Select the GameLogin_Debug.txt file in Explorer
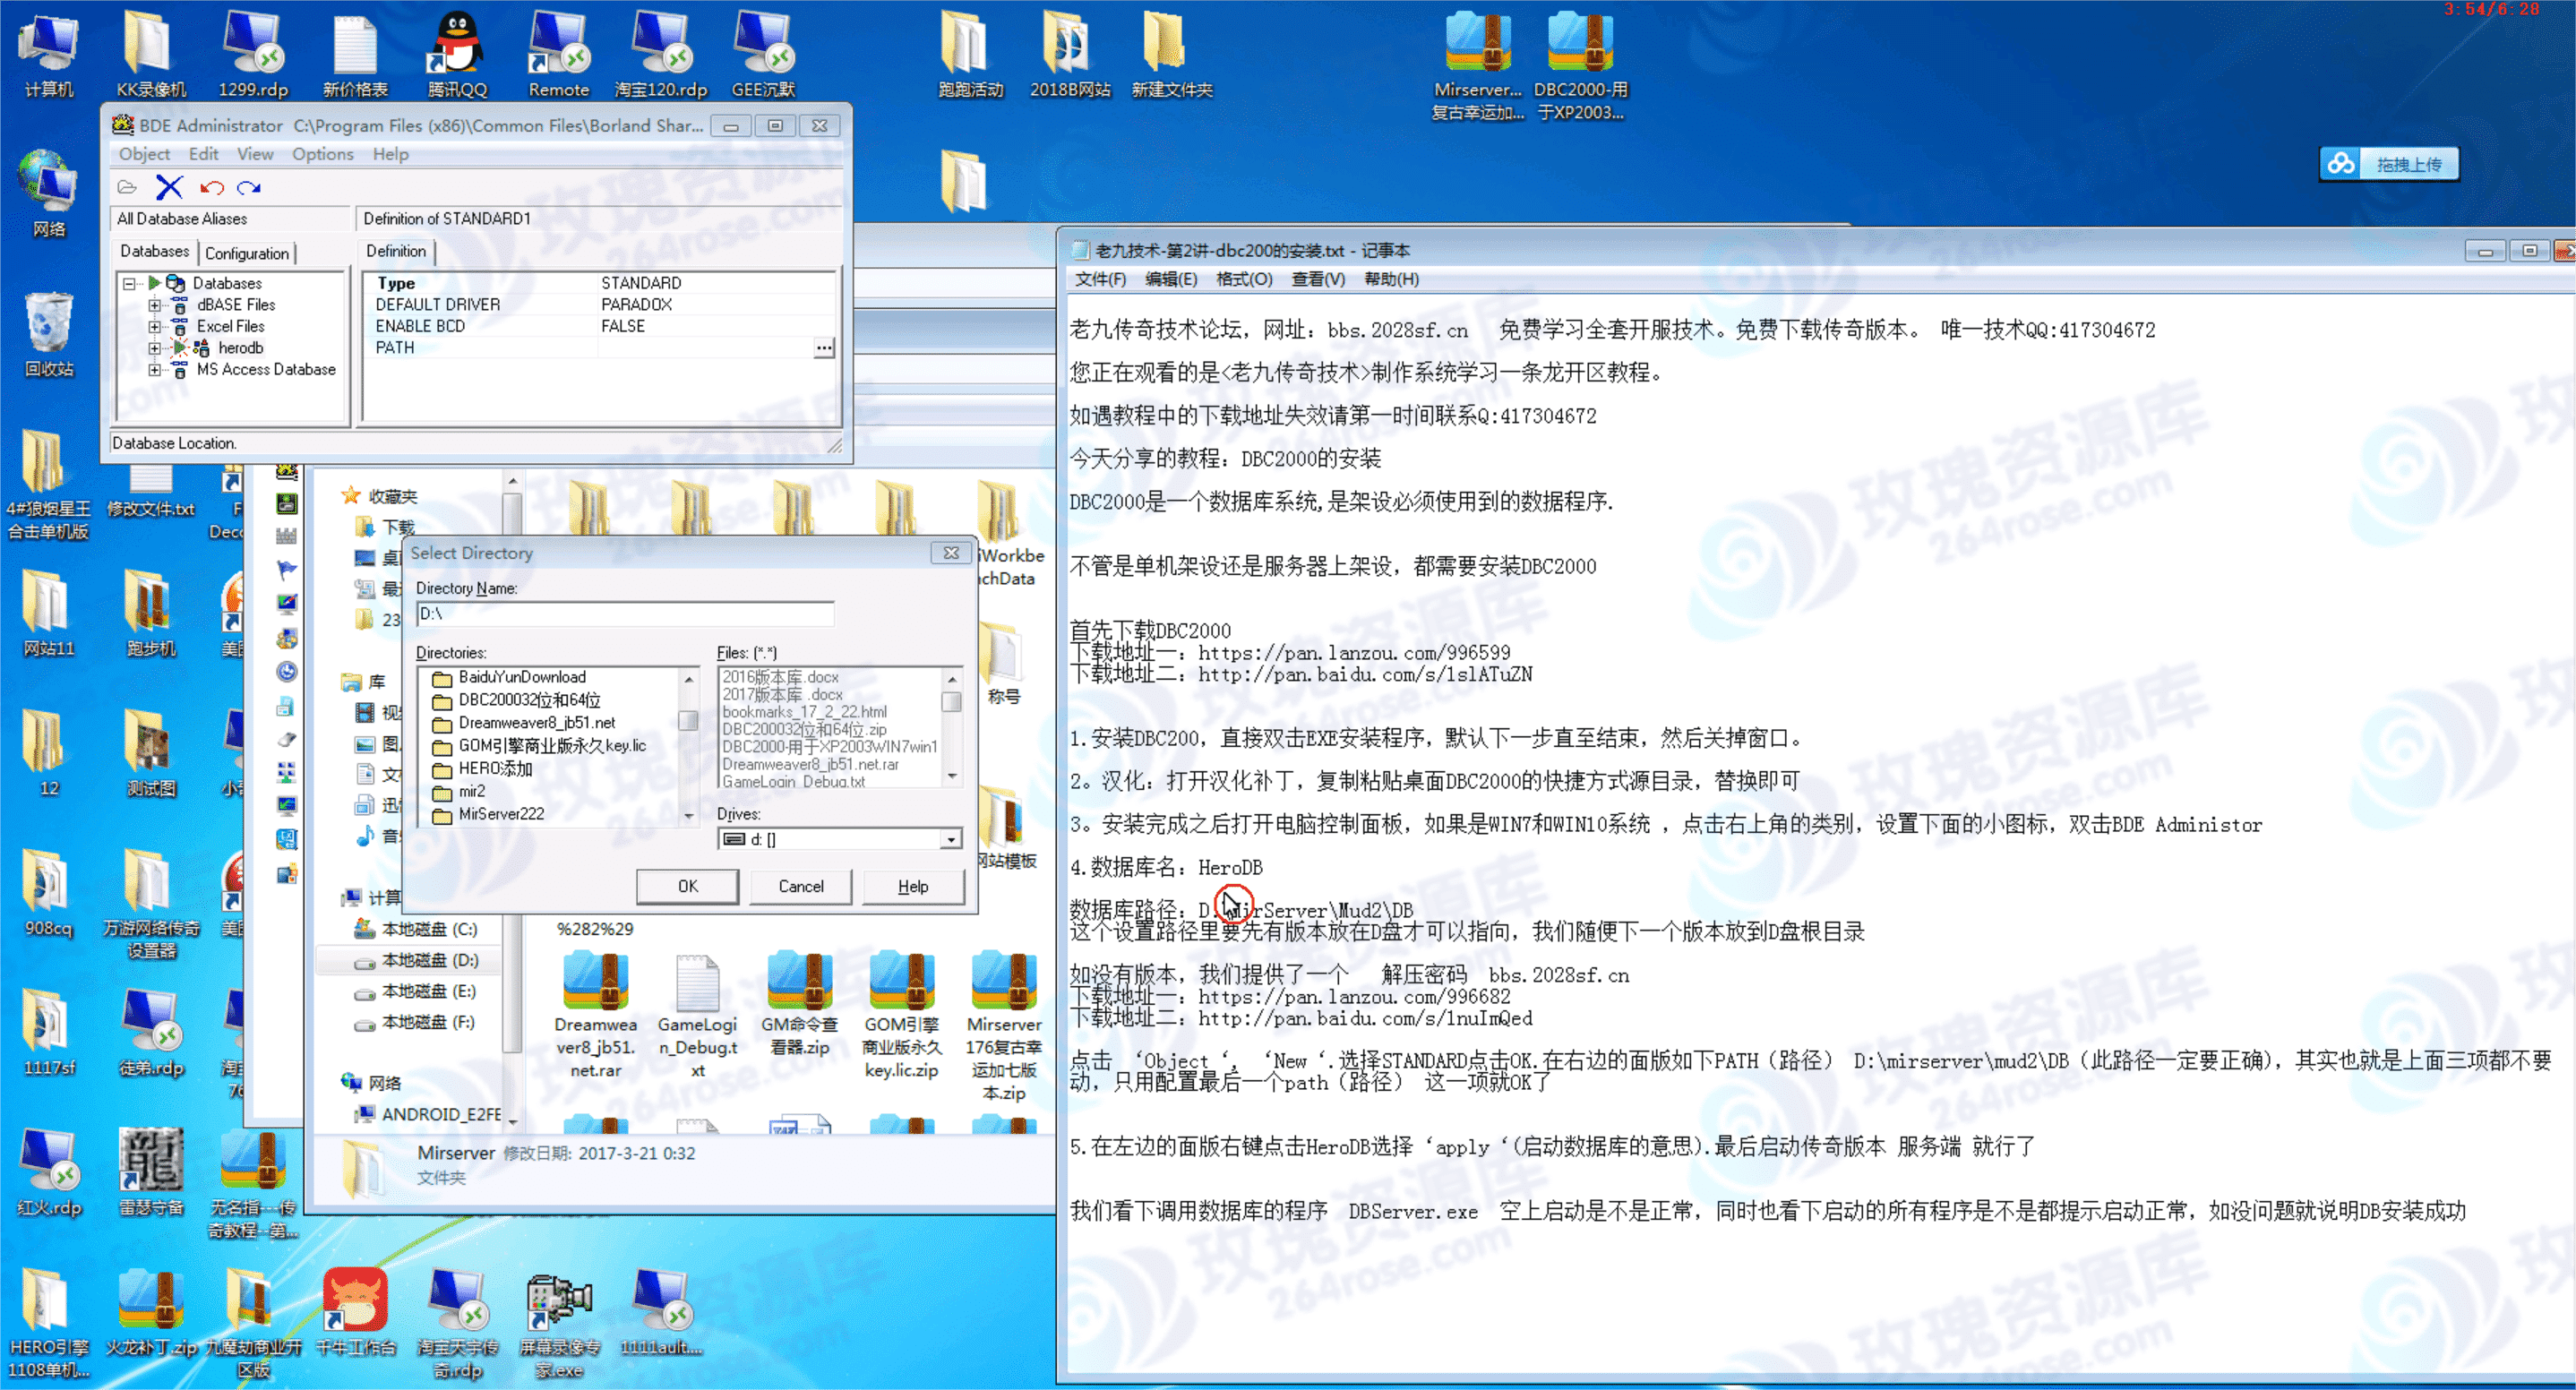Viewport: 2576px width, 1390px height. 697,1014
